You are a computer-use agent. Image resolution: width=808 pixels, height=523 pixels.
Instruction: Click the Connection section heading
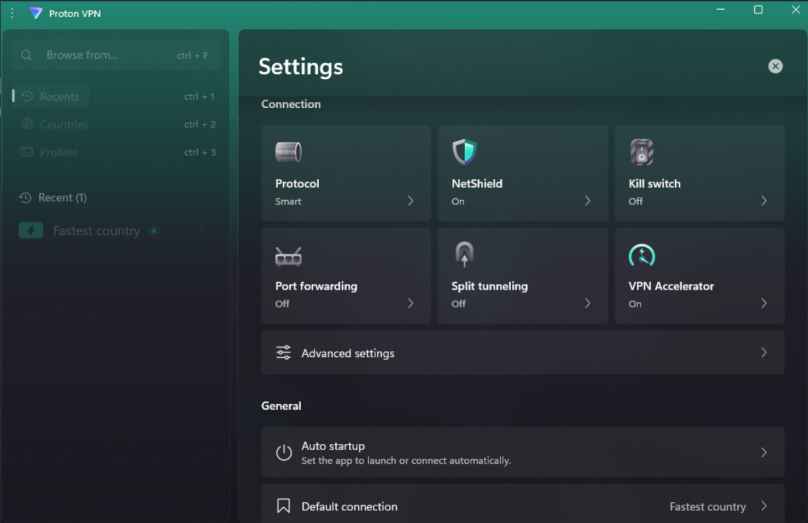click(291, 104)
